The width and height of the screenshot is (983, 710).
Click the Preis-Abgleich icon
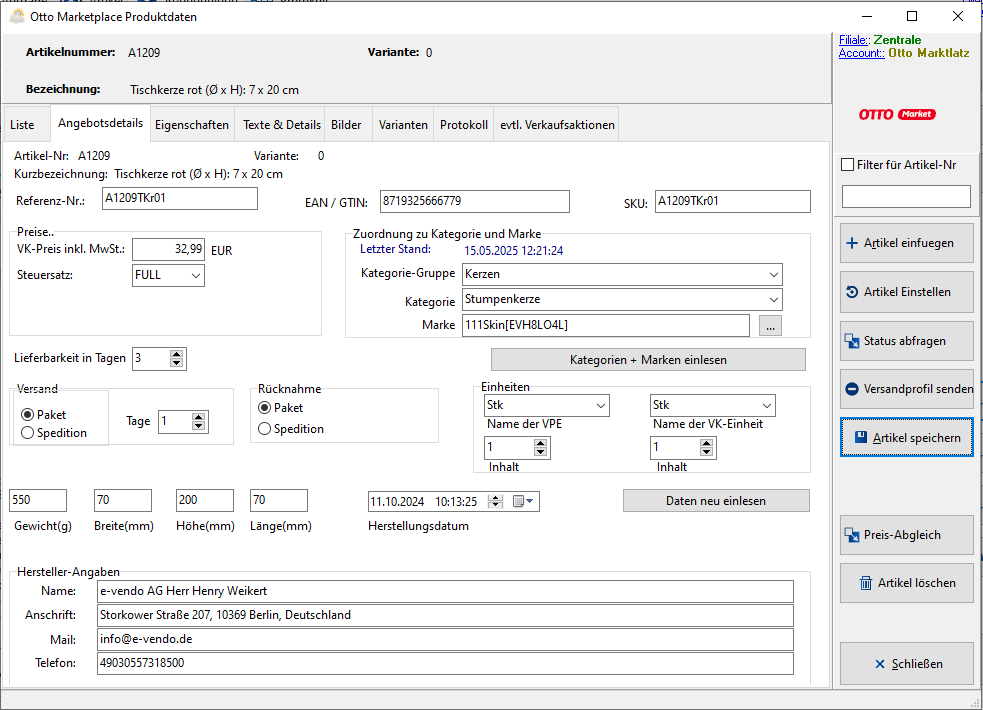tap(852, 535)
